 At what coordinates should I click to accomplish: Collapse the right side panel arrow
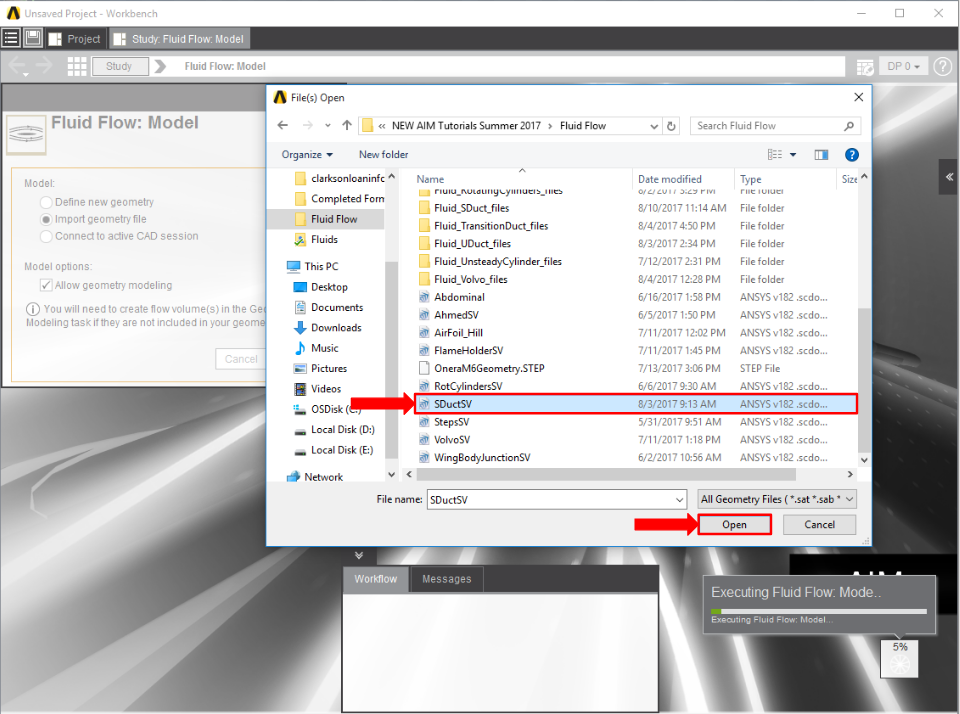click(x=949, y=177)
